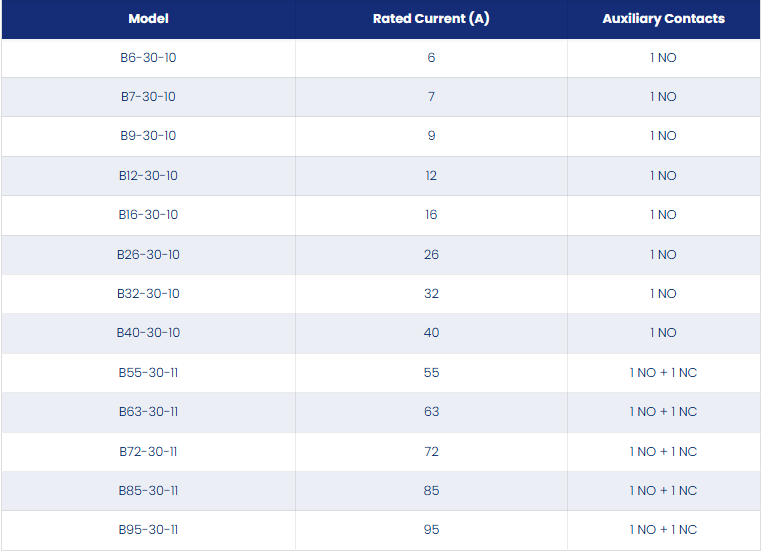
Task: Click rated current value 40
Action: (431, 333)
